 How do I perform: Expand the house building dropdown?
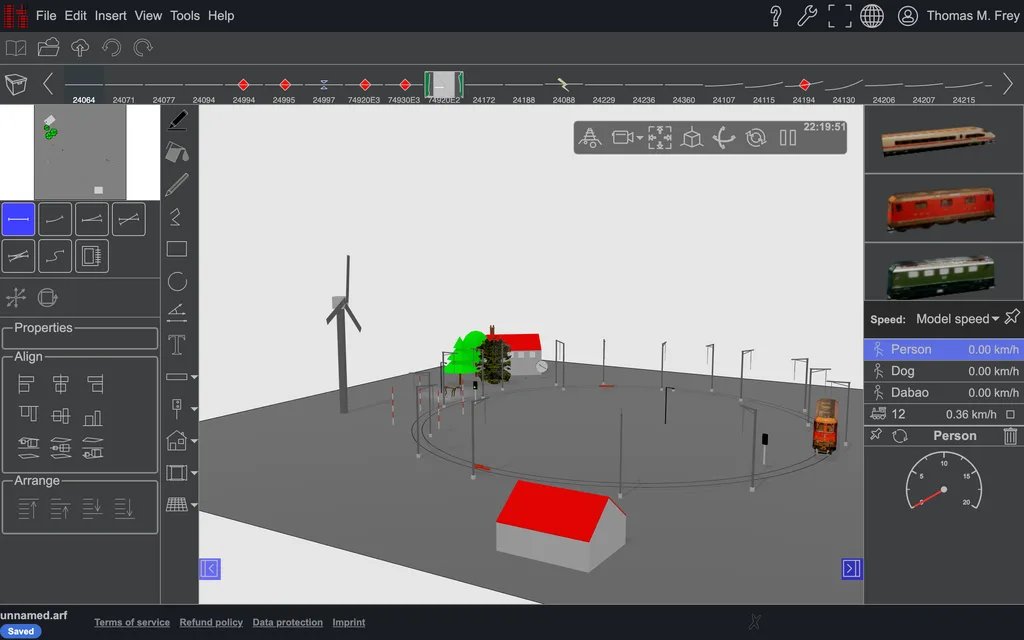[x=194, y=441]
